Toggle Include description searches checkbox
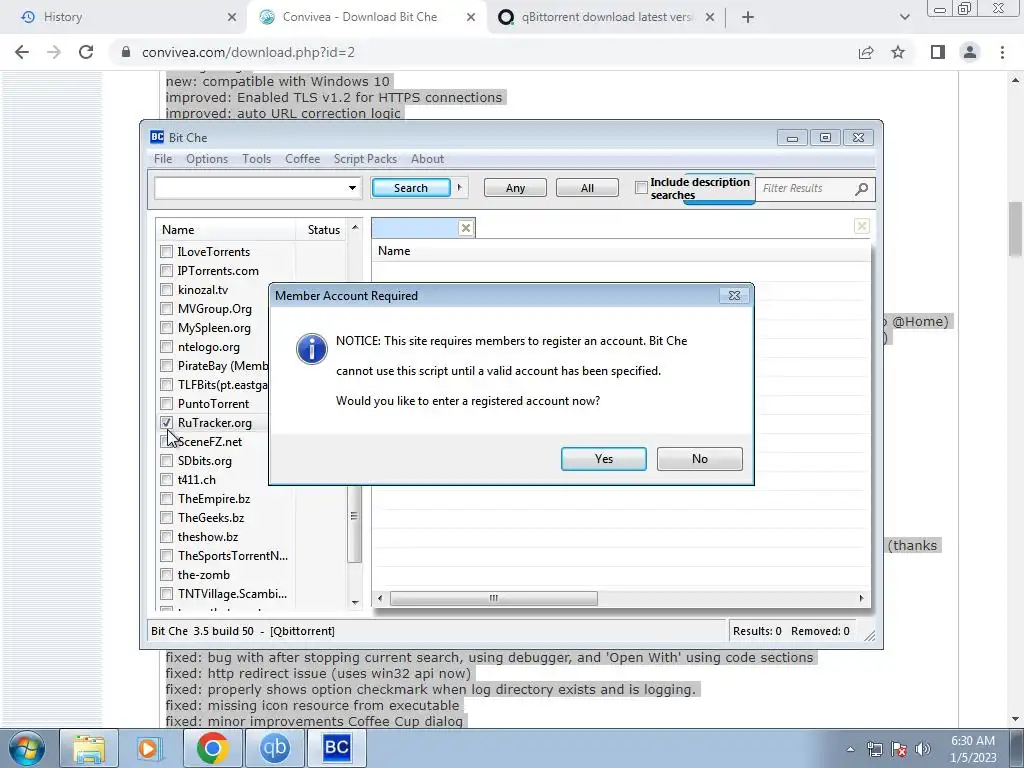1024x768 pixels. coord(641,188)
